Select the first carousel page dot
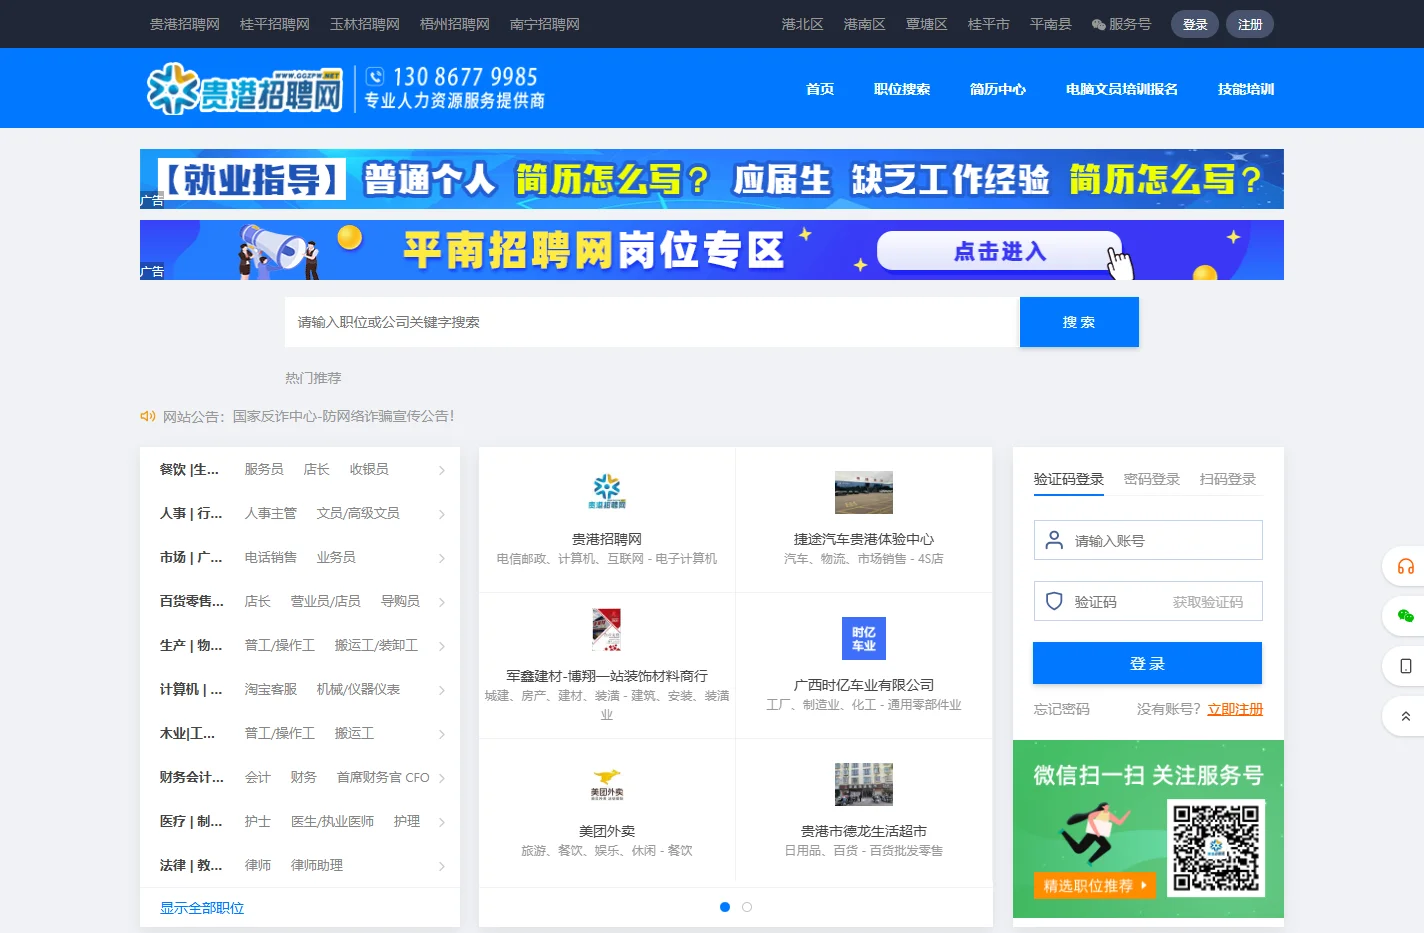This screenshot has width=1424, height=933. coord(725,907)
